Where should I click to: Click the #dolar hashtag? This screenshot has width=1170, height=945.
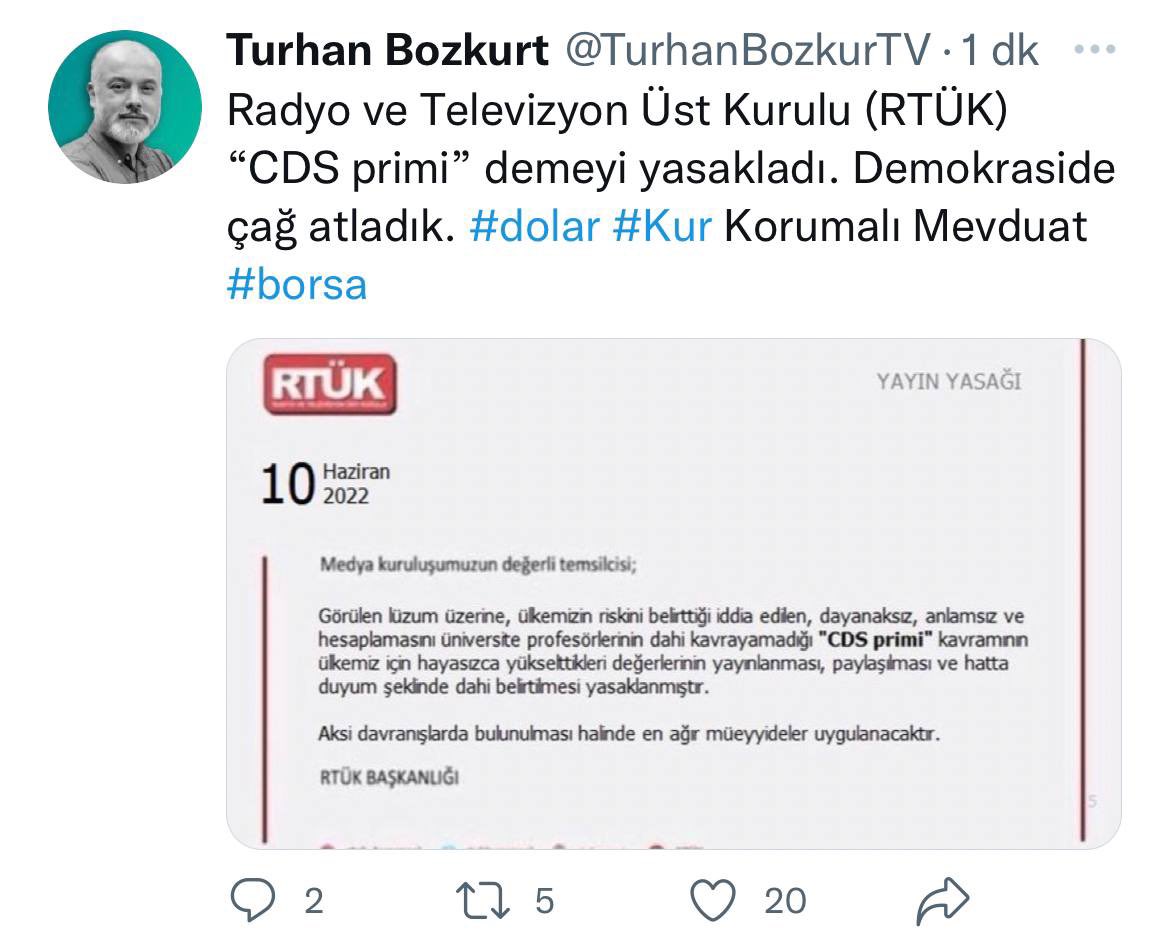coord(535,226)
